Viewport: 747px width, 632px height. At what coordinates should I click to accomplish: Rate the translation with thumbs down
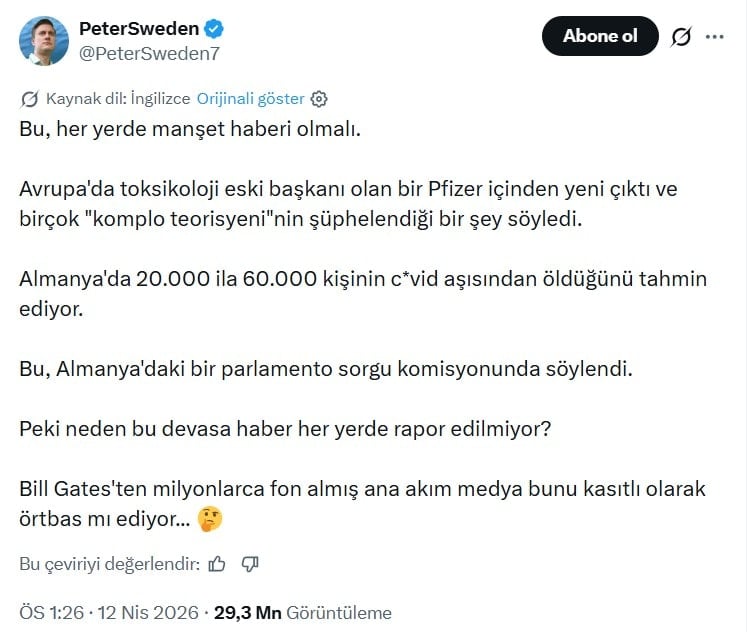[250, 564]
